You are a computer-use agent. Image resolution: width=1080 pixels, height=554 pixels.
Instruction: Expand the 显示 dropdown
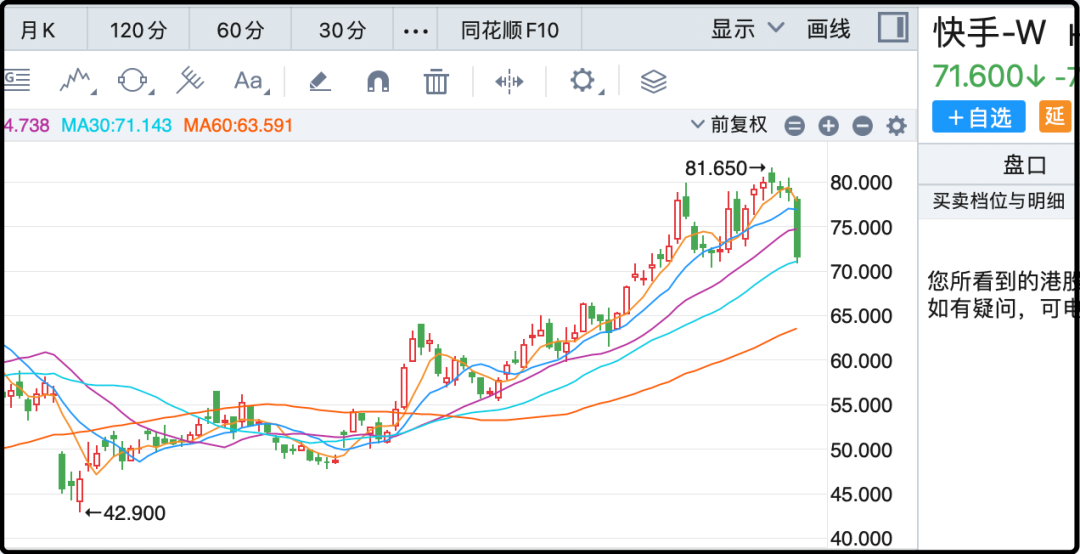747,29
